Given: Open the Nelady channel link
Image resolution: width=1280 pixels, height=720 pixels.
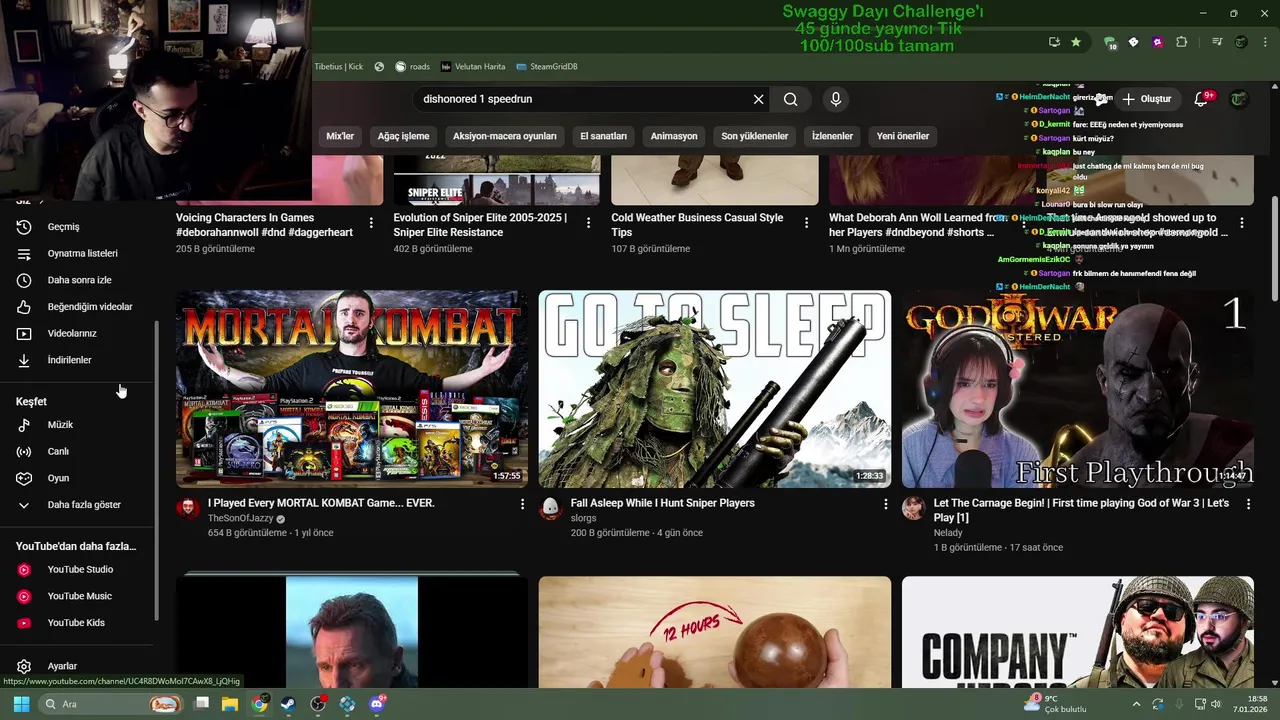Looking at the screenshot, I should (949, 533).
